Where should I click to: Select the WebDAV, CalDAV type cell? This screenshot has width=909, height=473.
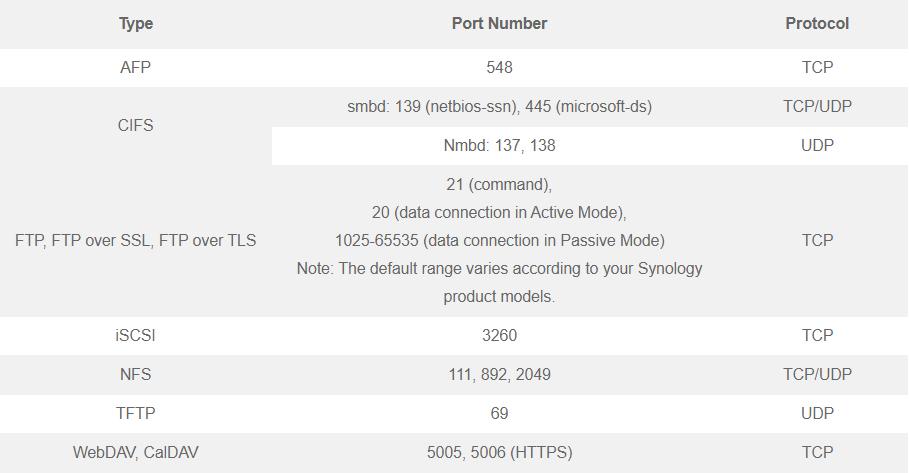click(x=136, y=452)
